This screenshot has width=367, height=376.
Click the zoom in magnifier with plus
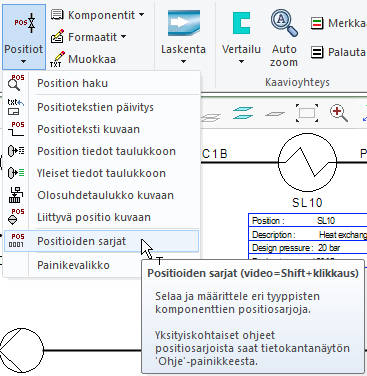click(x=339, y=113)
